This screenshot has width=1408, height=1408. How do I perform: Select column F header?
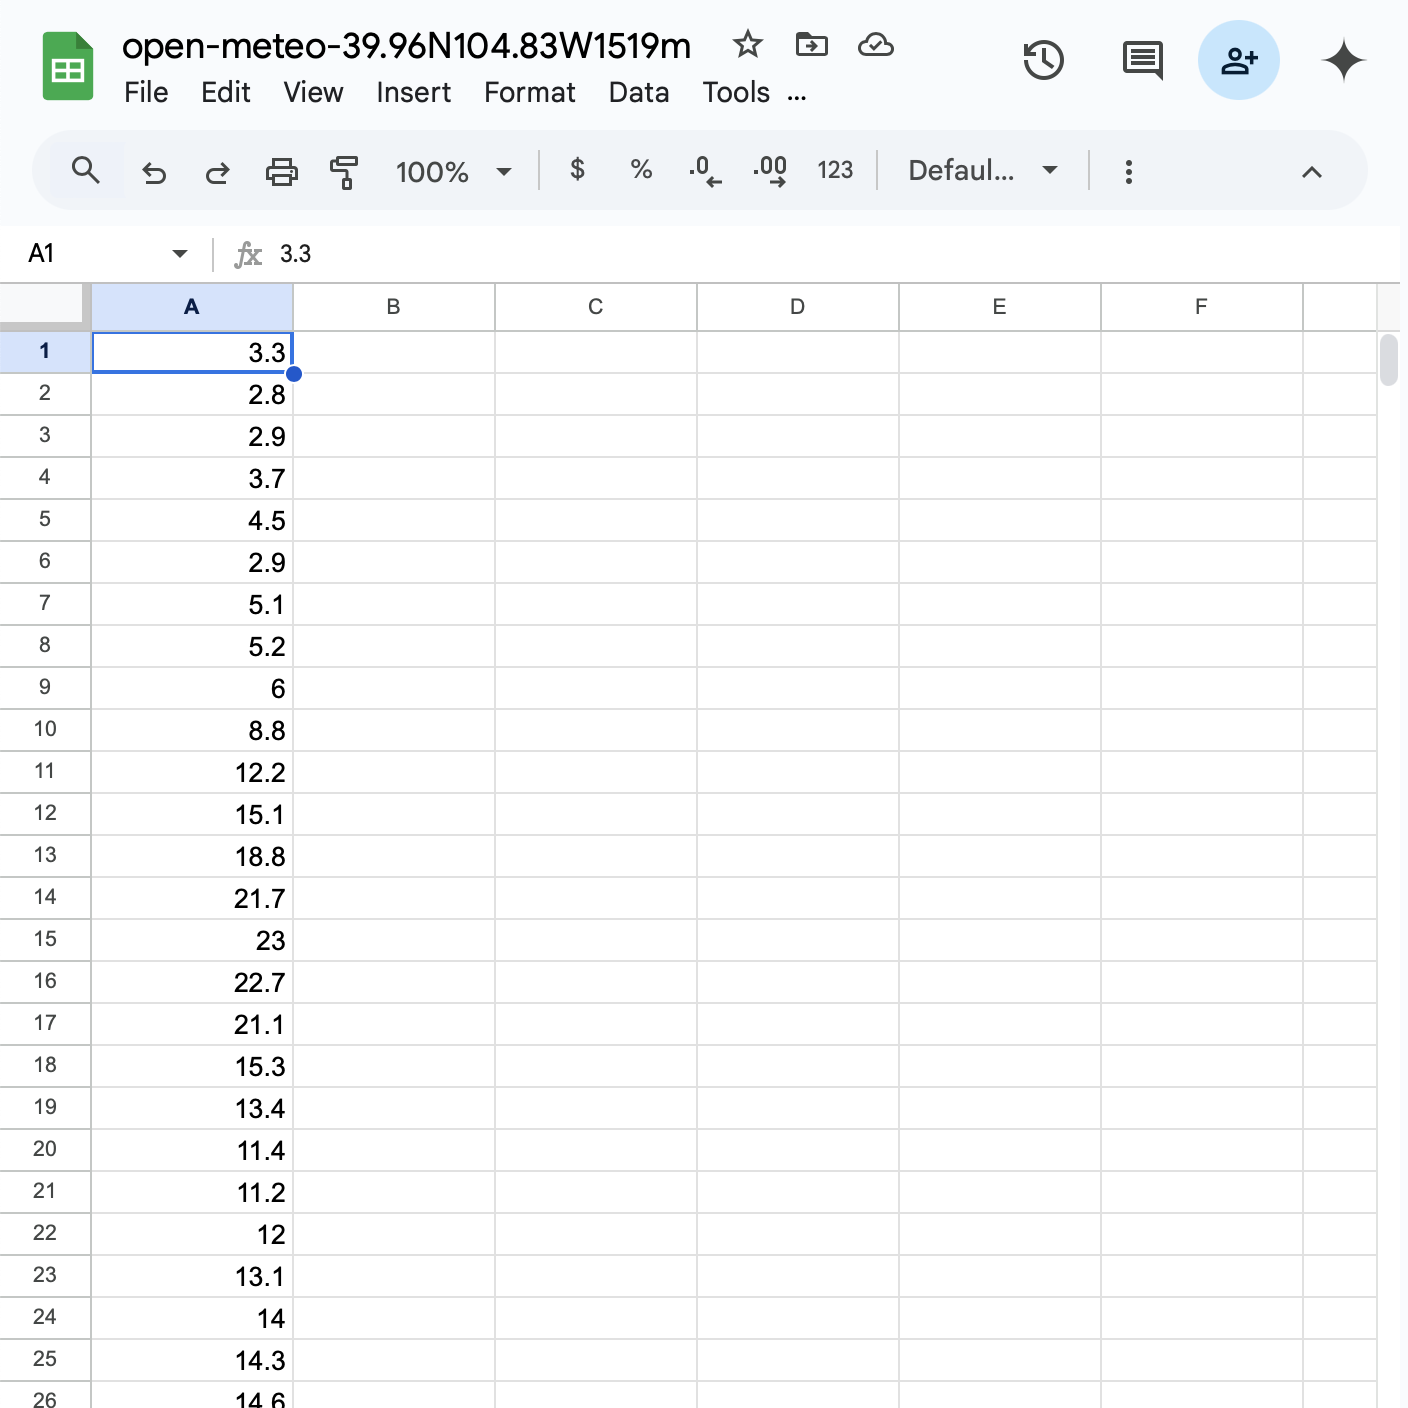1202,307
